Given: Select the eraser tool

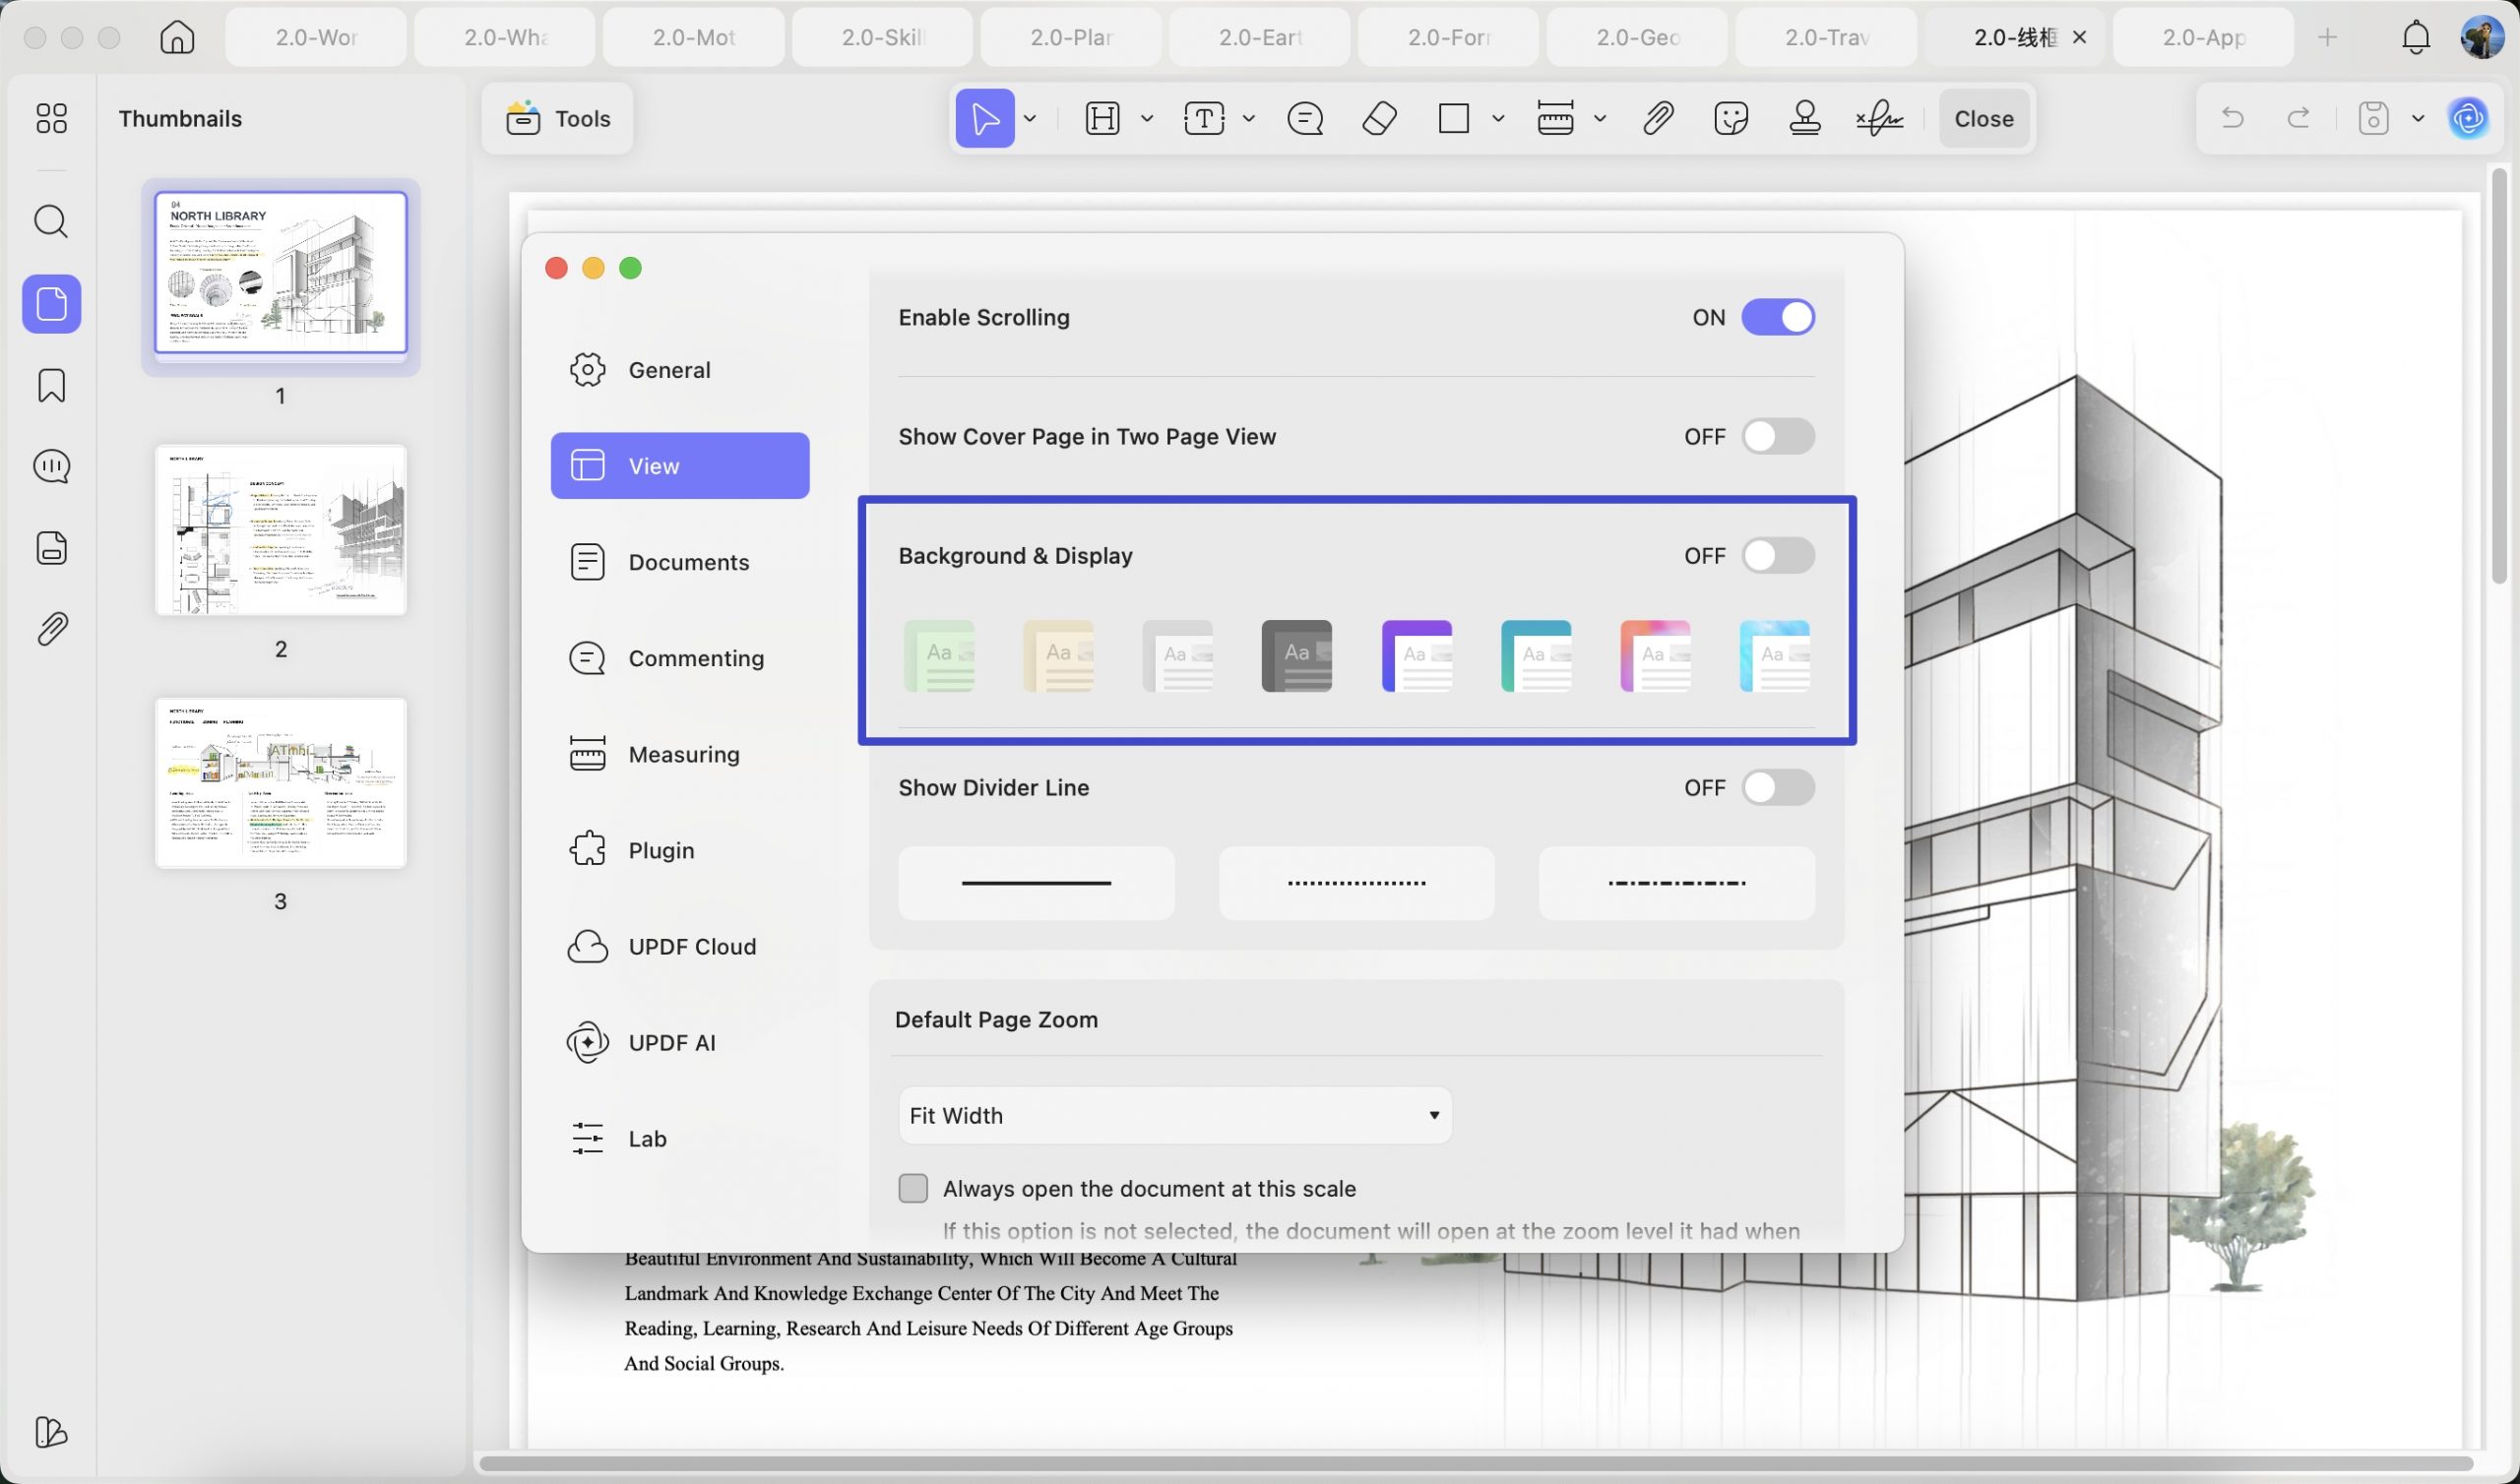Looking at the screenshot, I should pos(1379,118).
